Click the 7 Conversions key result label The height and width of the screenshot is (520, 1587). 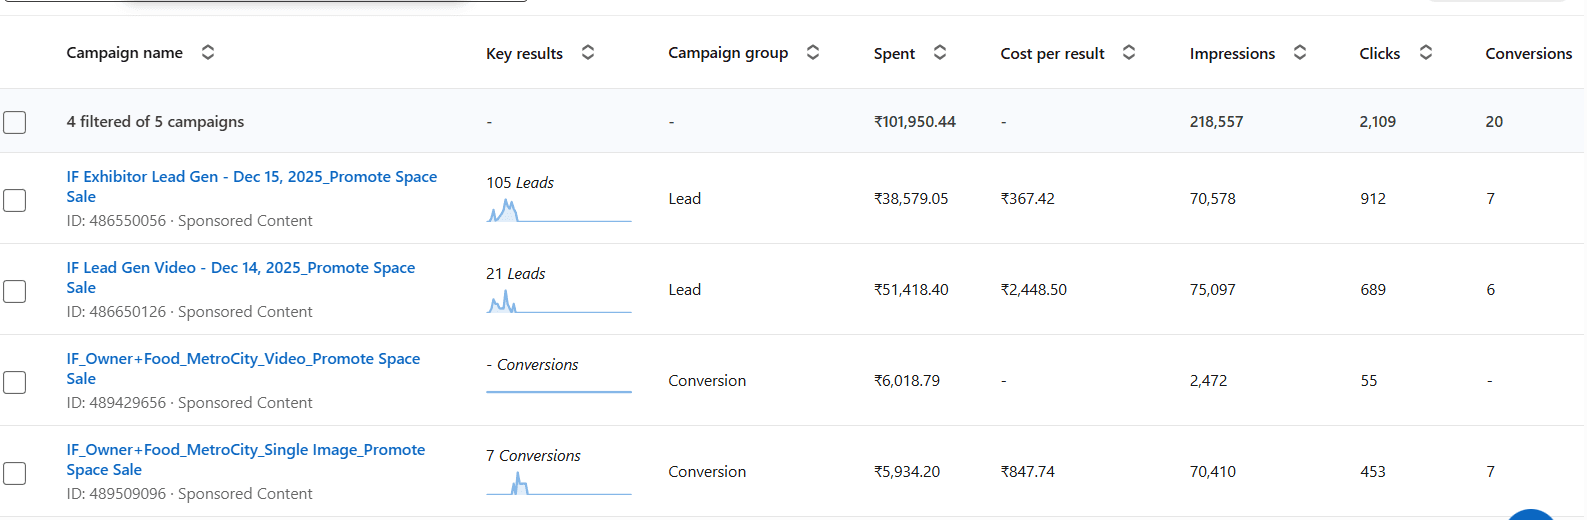(x=533, y=456)
